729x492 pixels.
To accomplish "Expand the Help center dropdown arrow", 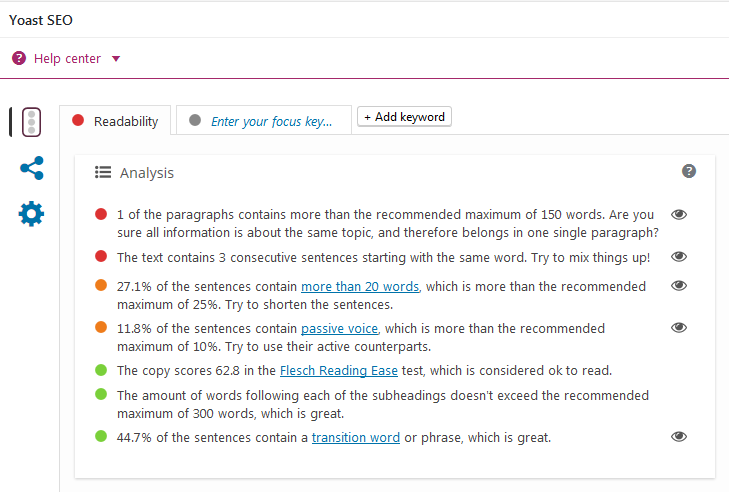I will (x=116, y=58).
